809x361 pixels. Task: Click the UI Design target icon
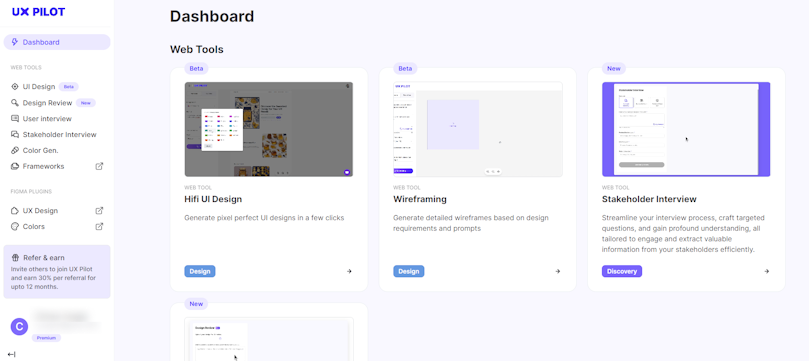[x=14, y=87]
